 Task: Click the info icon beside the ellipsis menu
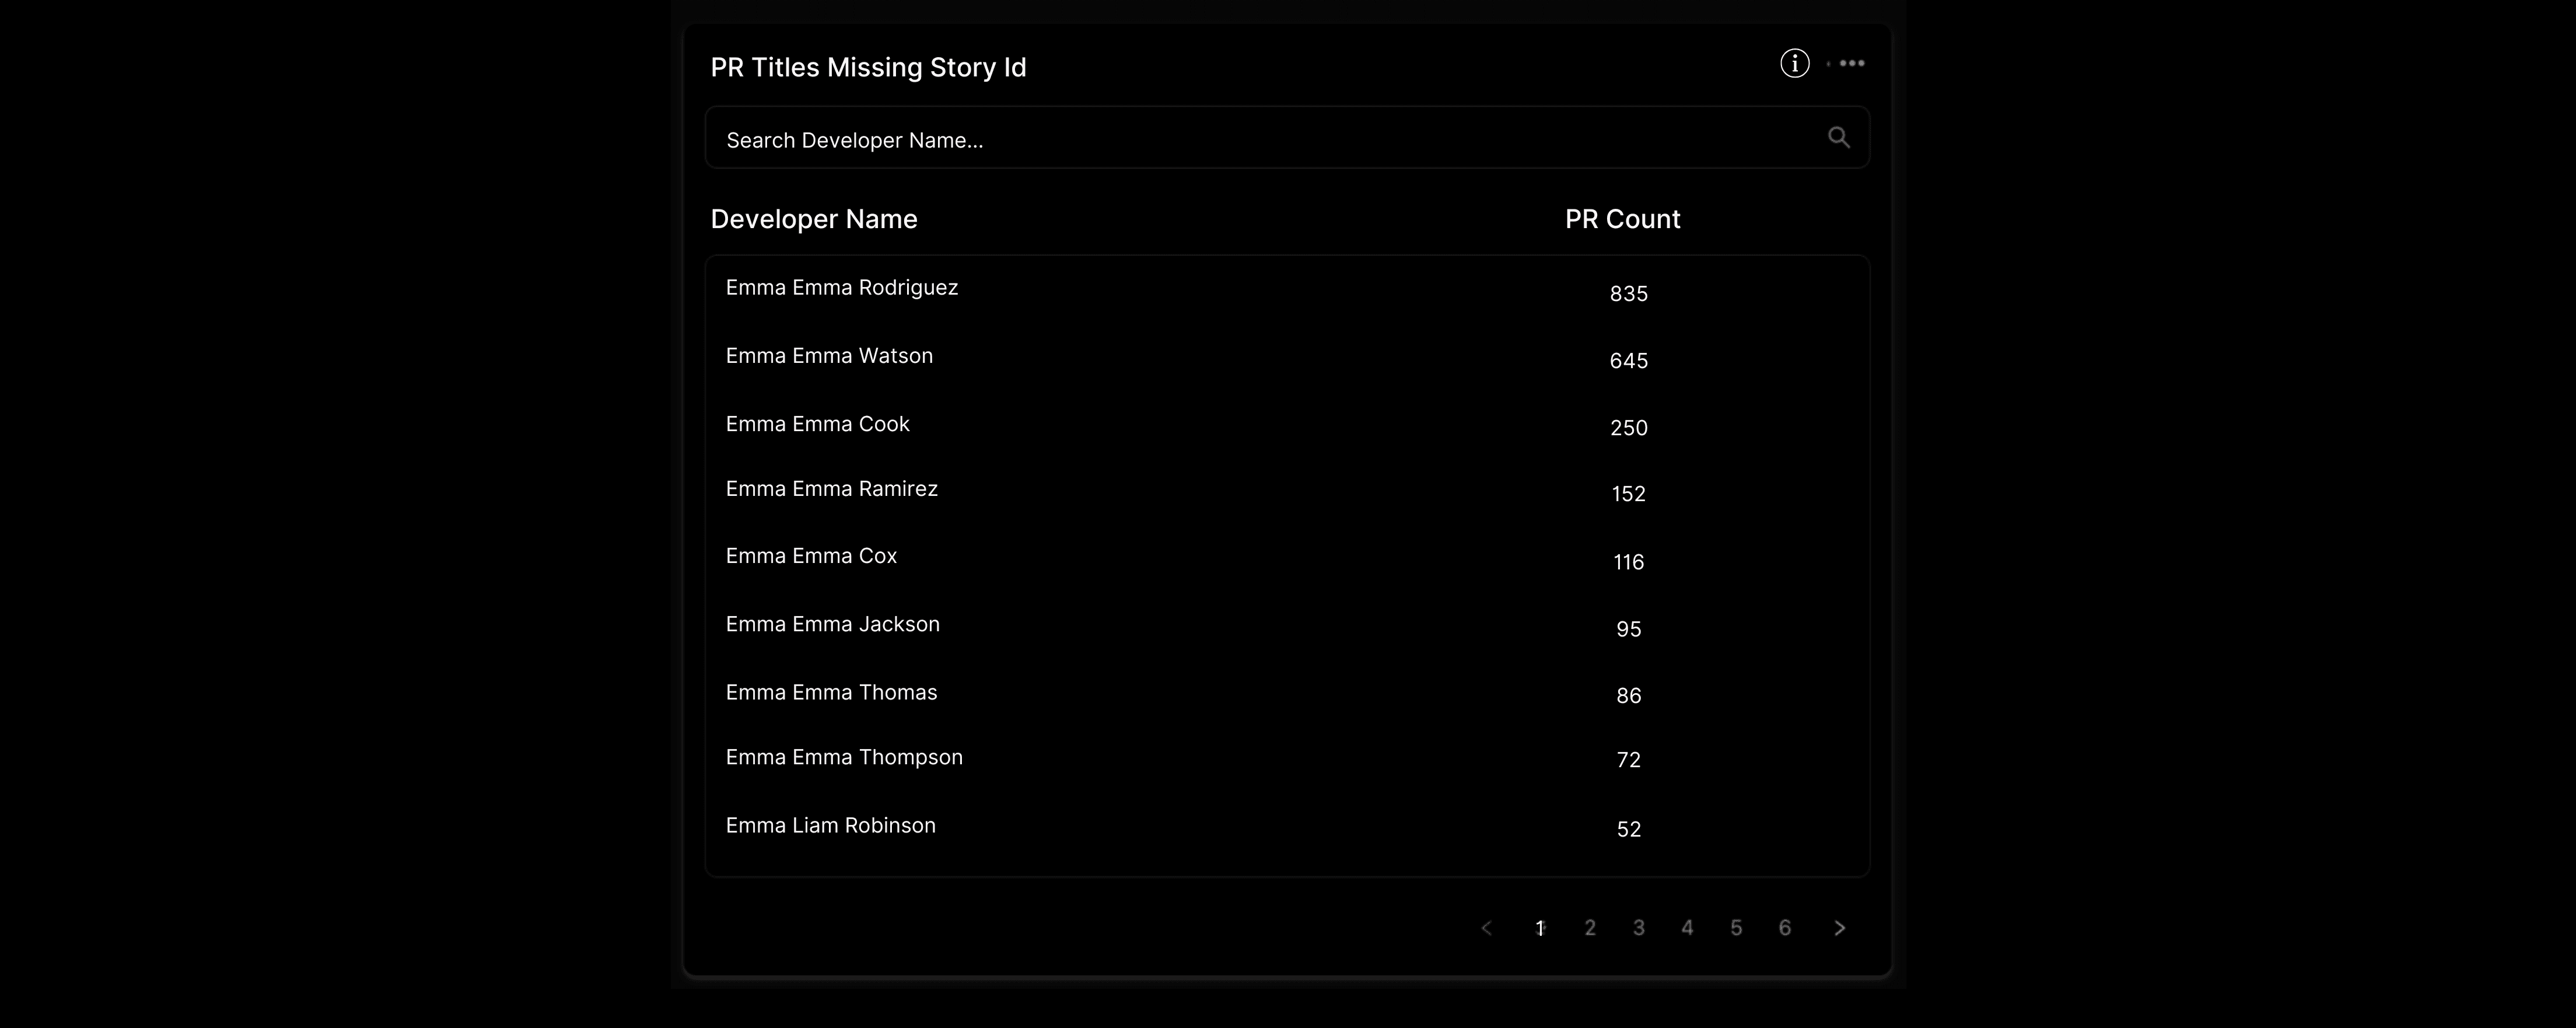(x=1794, y=62)
